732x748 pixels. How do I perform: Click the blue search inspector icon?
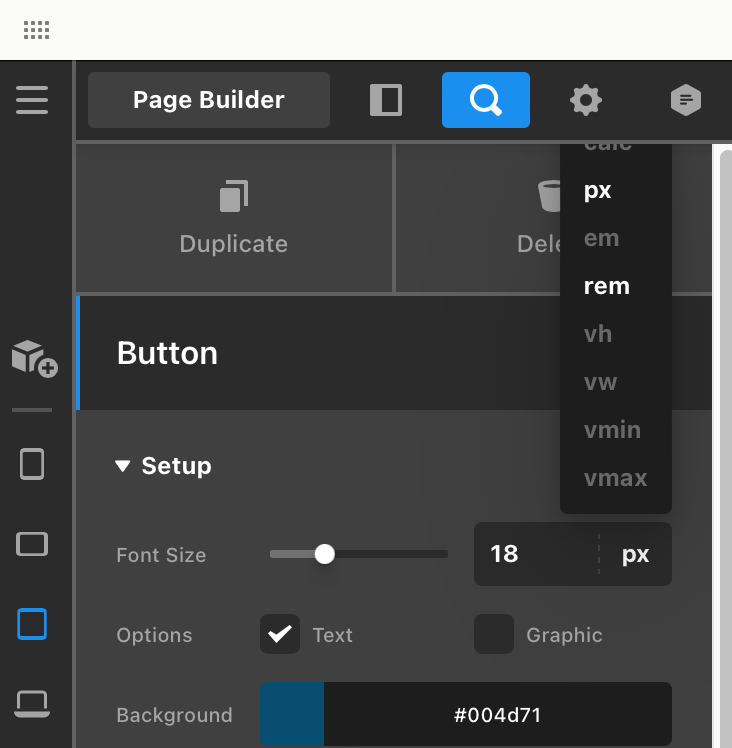pos(486,100)
